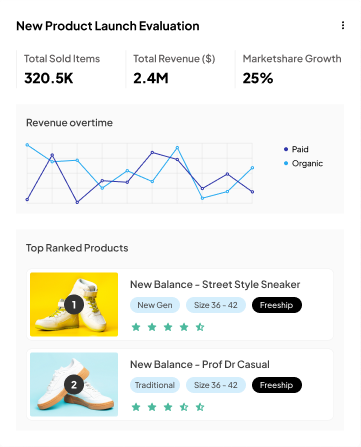Click the first star of Prof Dr Casual rating

pyautogui.click(x=136, y=407)
